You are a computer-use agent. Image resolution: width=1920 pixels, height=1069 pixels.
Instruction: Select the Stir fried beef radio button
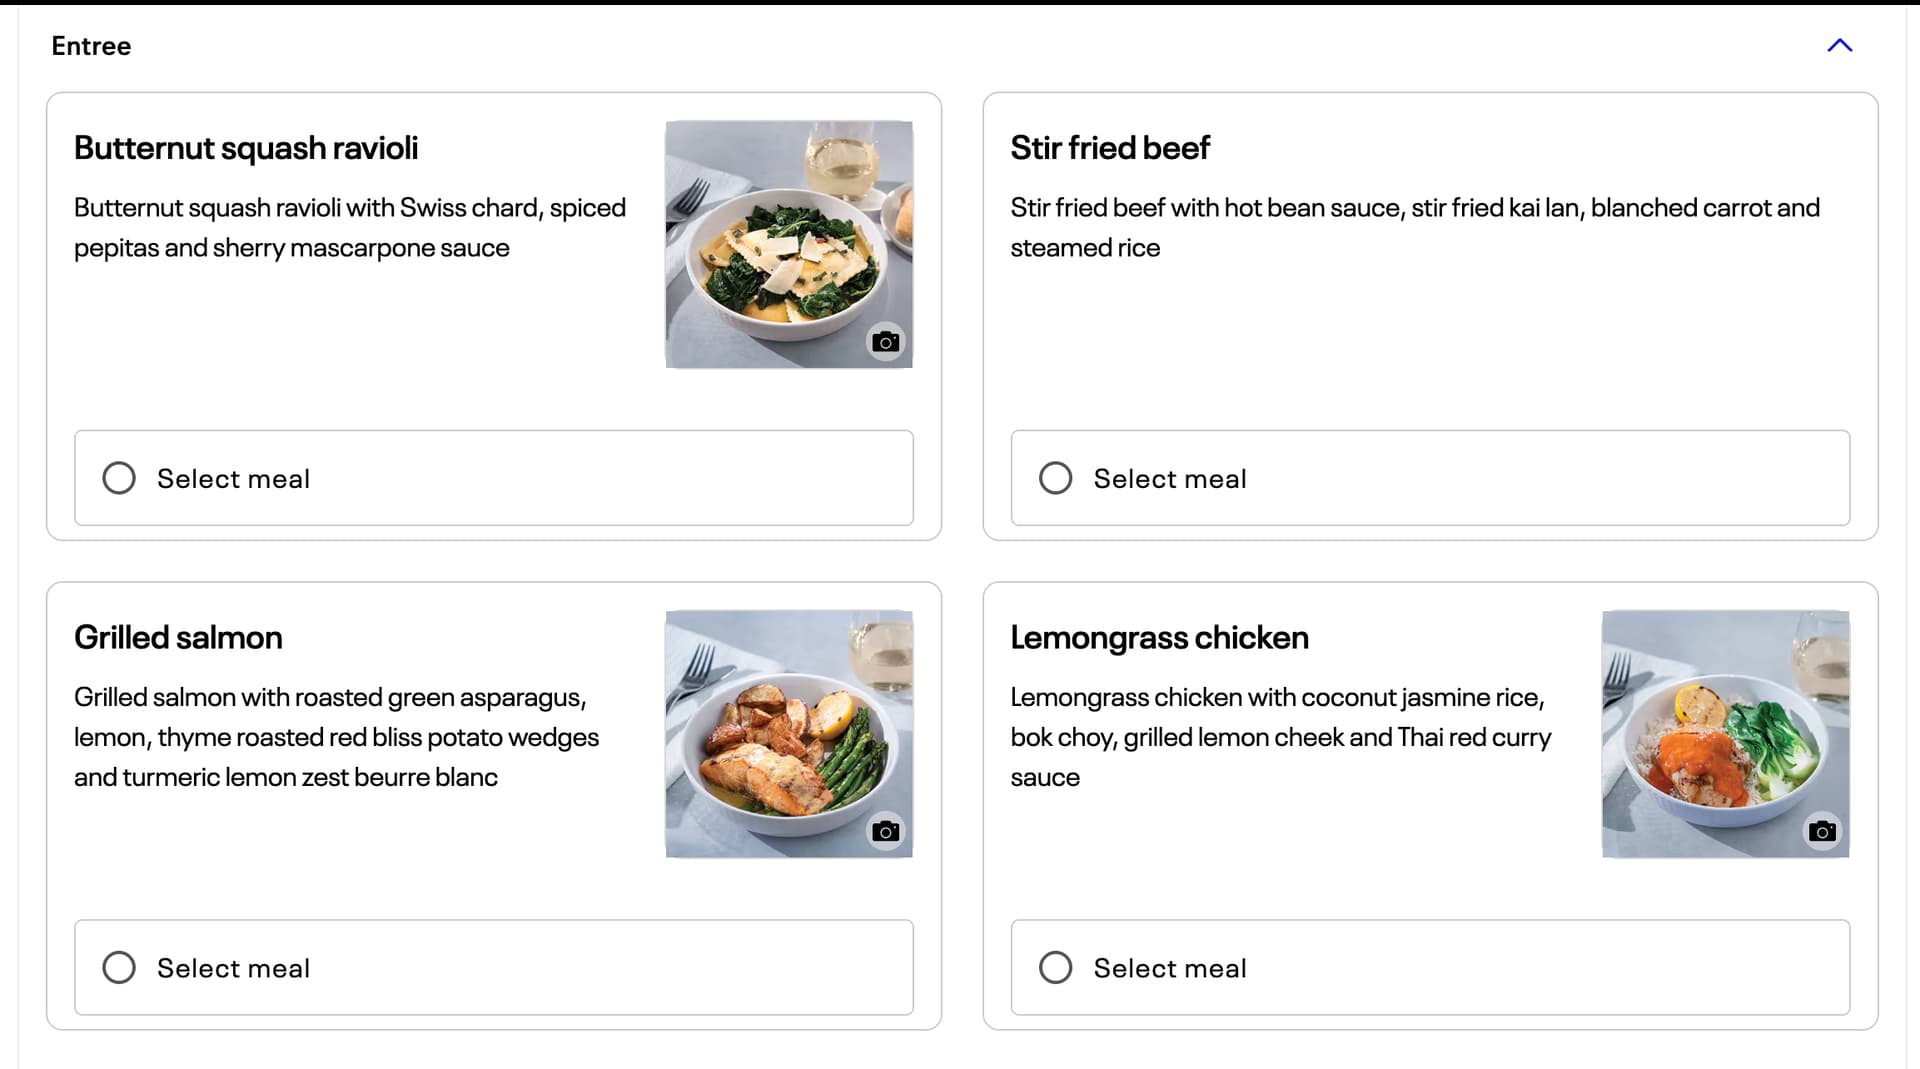pyautogui.click(x=1055, y=478)
